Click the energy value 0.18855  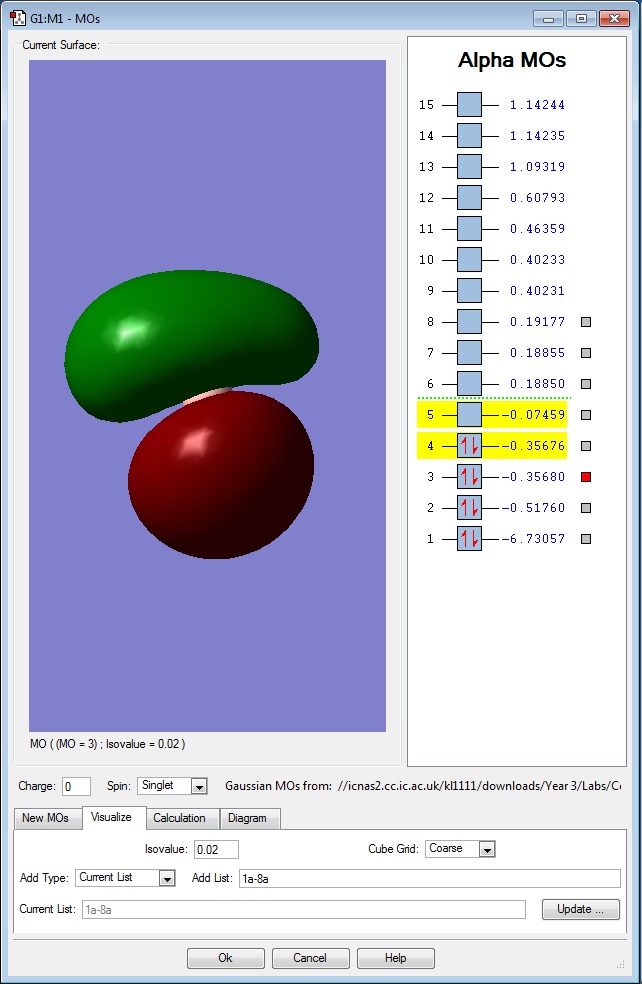click(x=537, y=353)
